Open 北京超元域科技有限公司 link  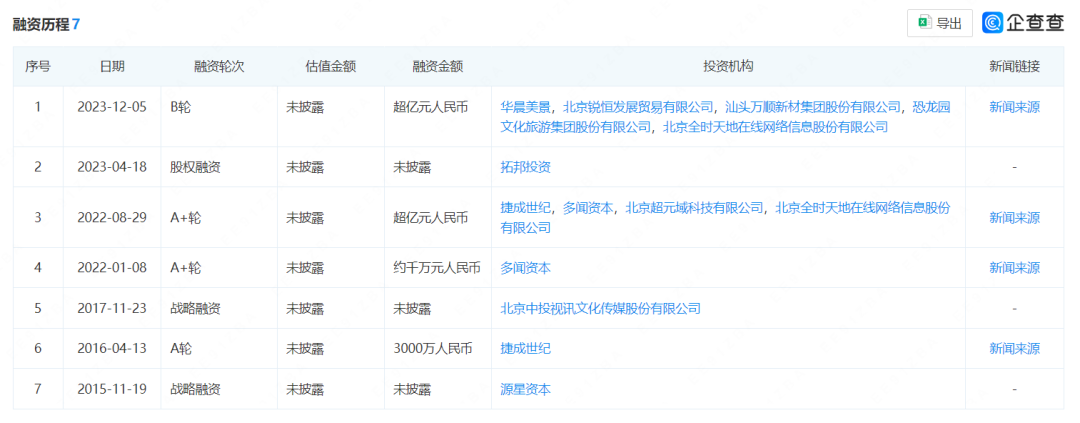coord(694,207)
